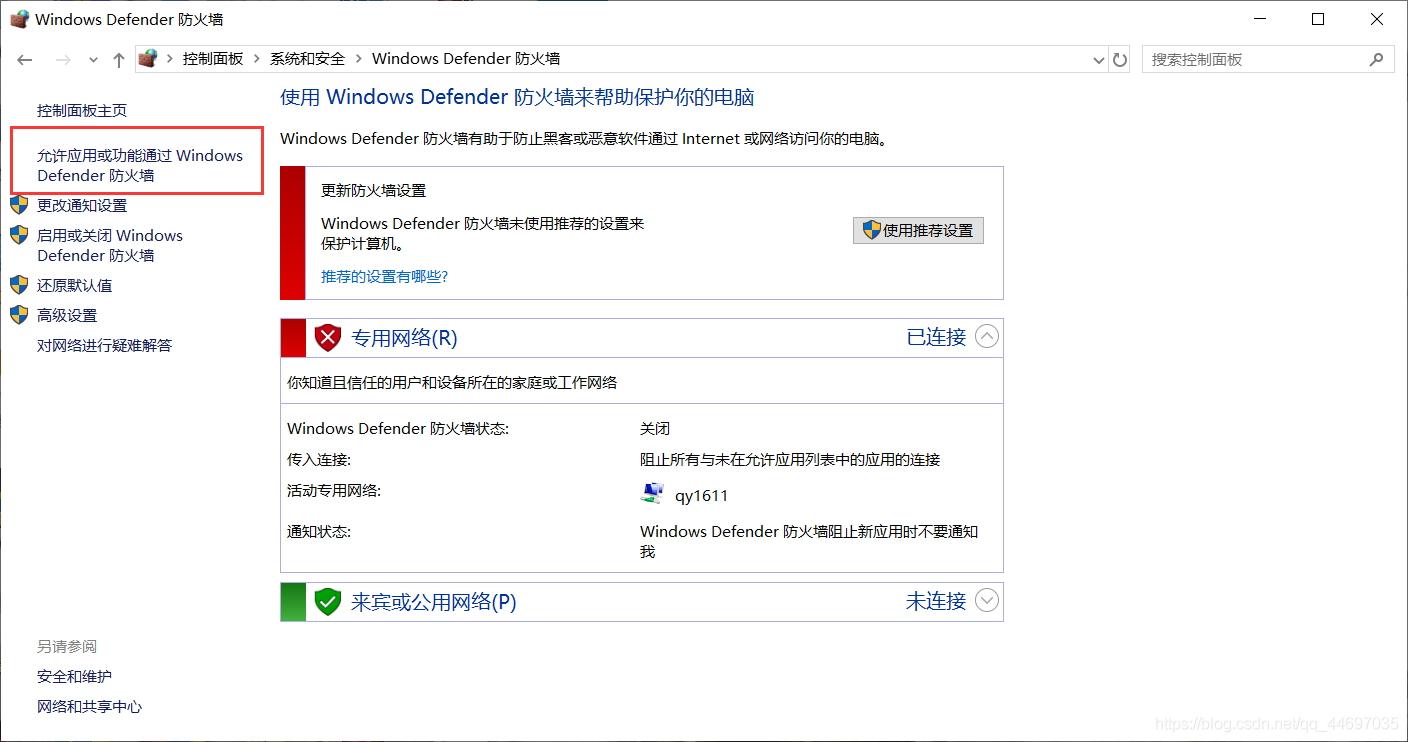The width and height of the screenshot is (1408, 742).
Task: Open the dropdown arrow before the 控制面板 breadcrumb
Action: click(x=170, y=59)
